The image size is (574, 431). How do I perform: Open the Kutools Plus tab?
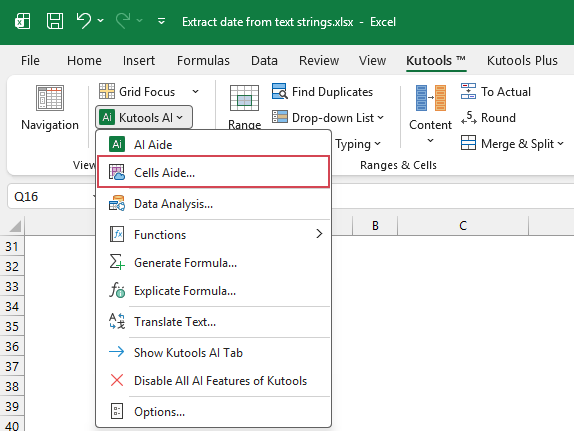(522, 60)
